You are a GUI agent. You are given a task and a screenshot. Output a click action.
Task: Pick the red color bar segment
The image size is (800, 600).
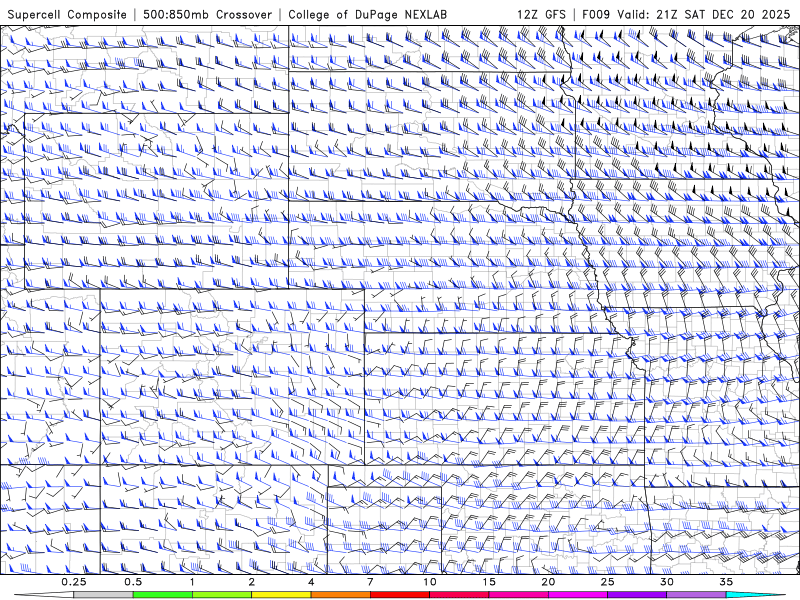400,595
